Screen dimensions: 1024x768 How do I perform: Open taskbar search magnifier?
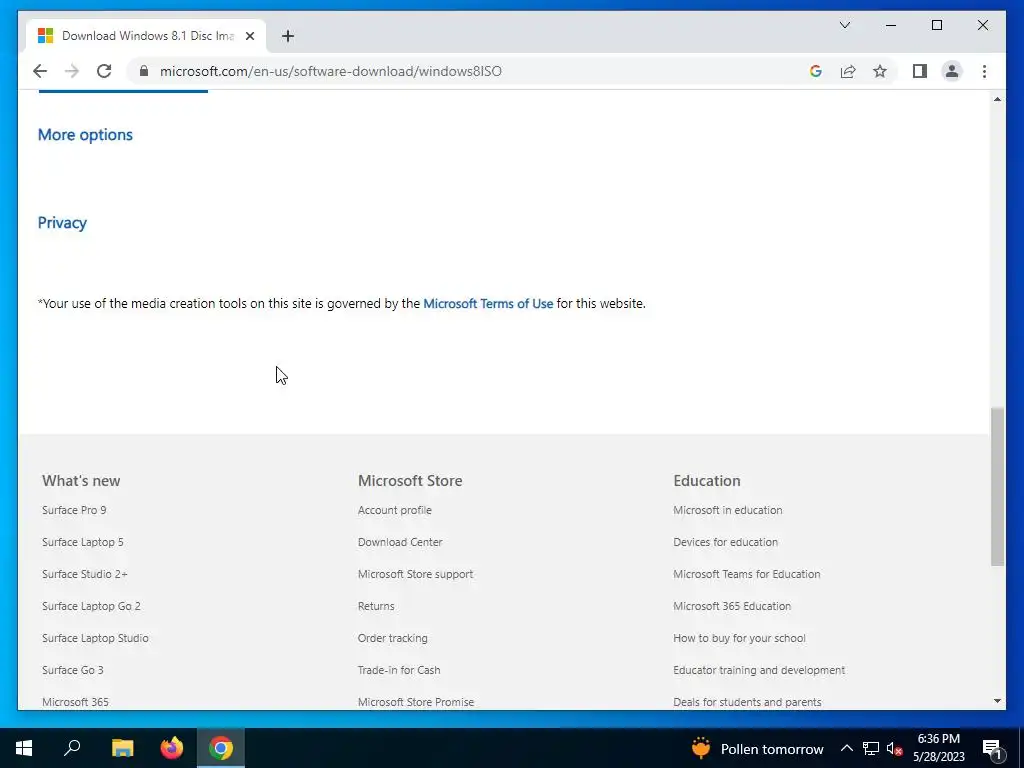point(72,748)
